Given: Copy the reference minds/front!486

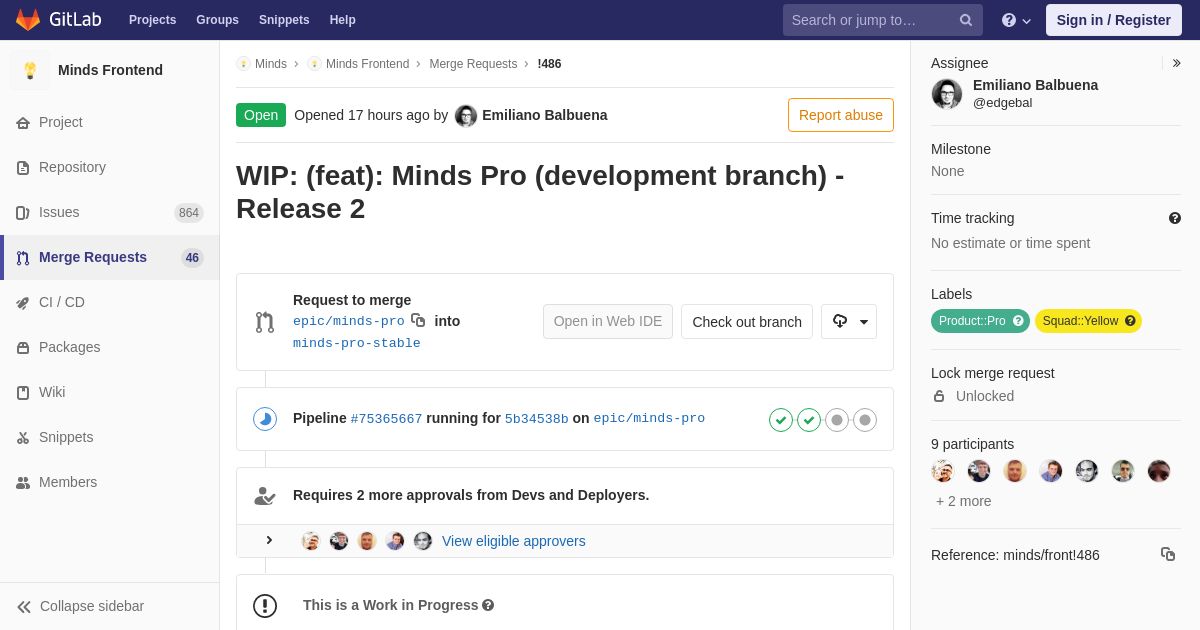Looking at the screenshot, I should 1168,554.
